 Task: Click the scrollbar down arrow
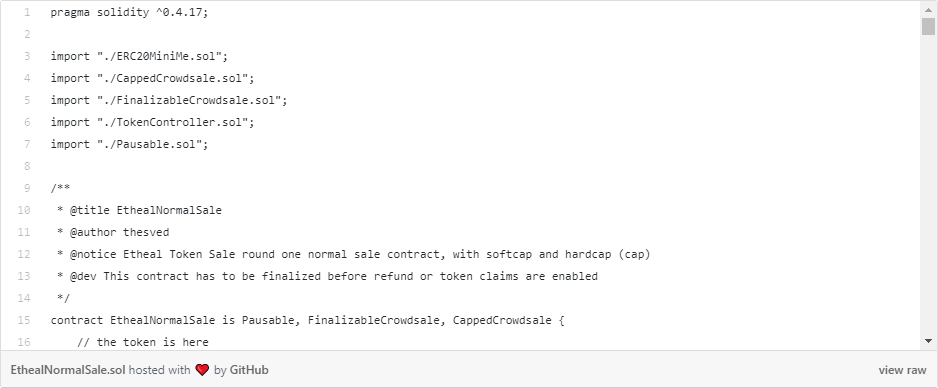[x=928, y=341]
